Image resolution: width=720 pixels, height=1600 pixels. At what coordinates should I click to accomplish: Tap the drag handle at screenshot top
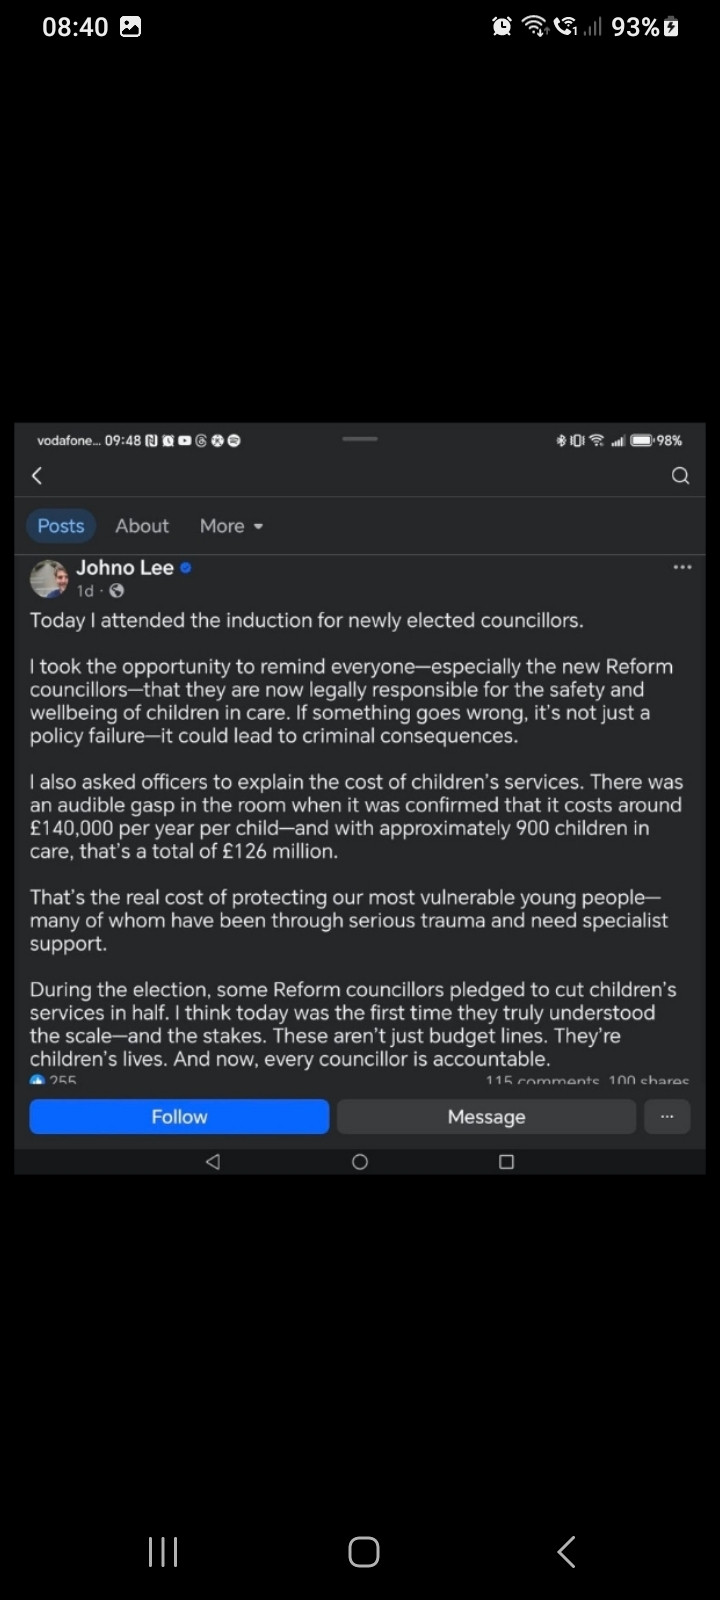click(x=360, y=438)
